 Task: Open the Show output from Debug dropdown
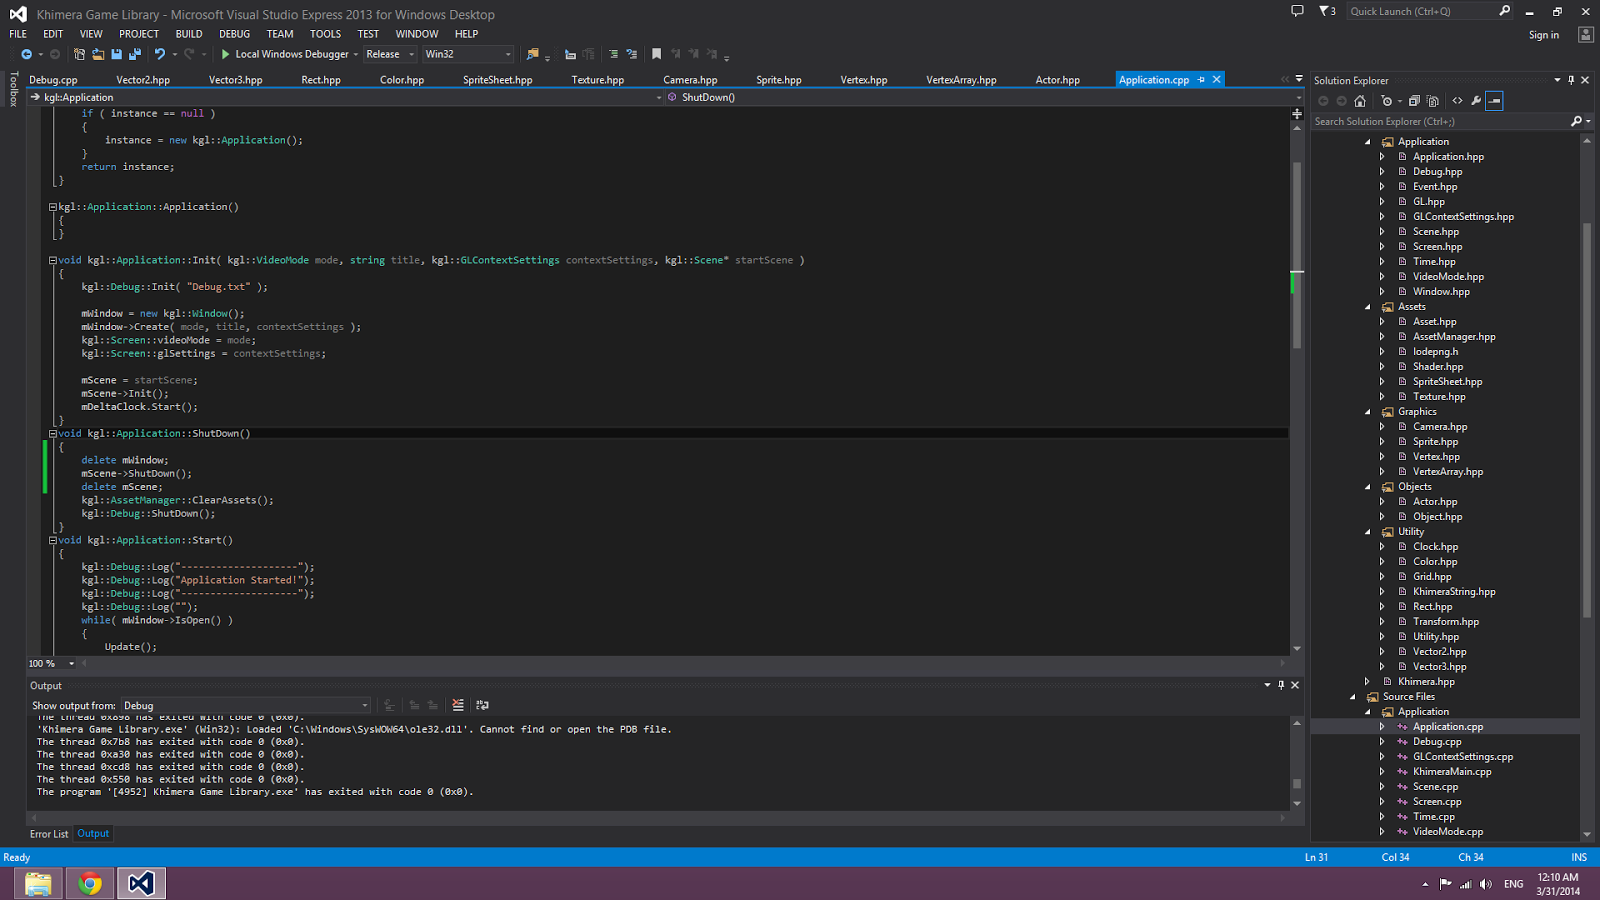246,705
